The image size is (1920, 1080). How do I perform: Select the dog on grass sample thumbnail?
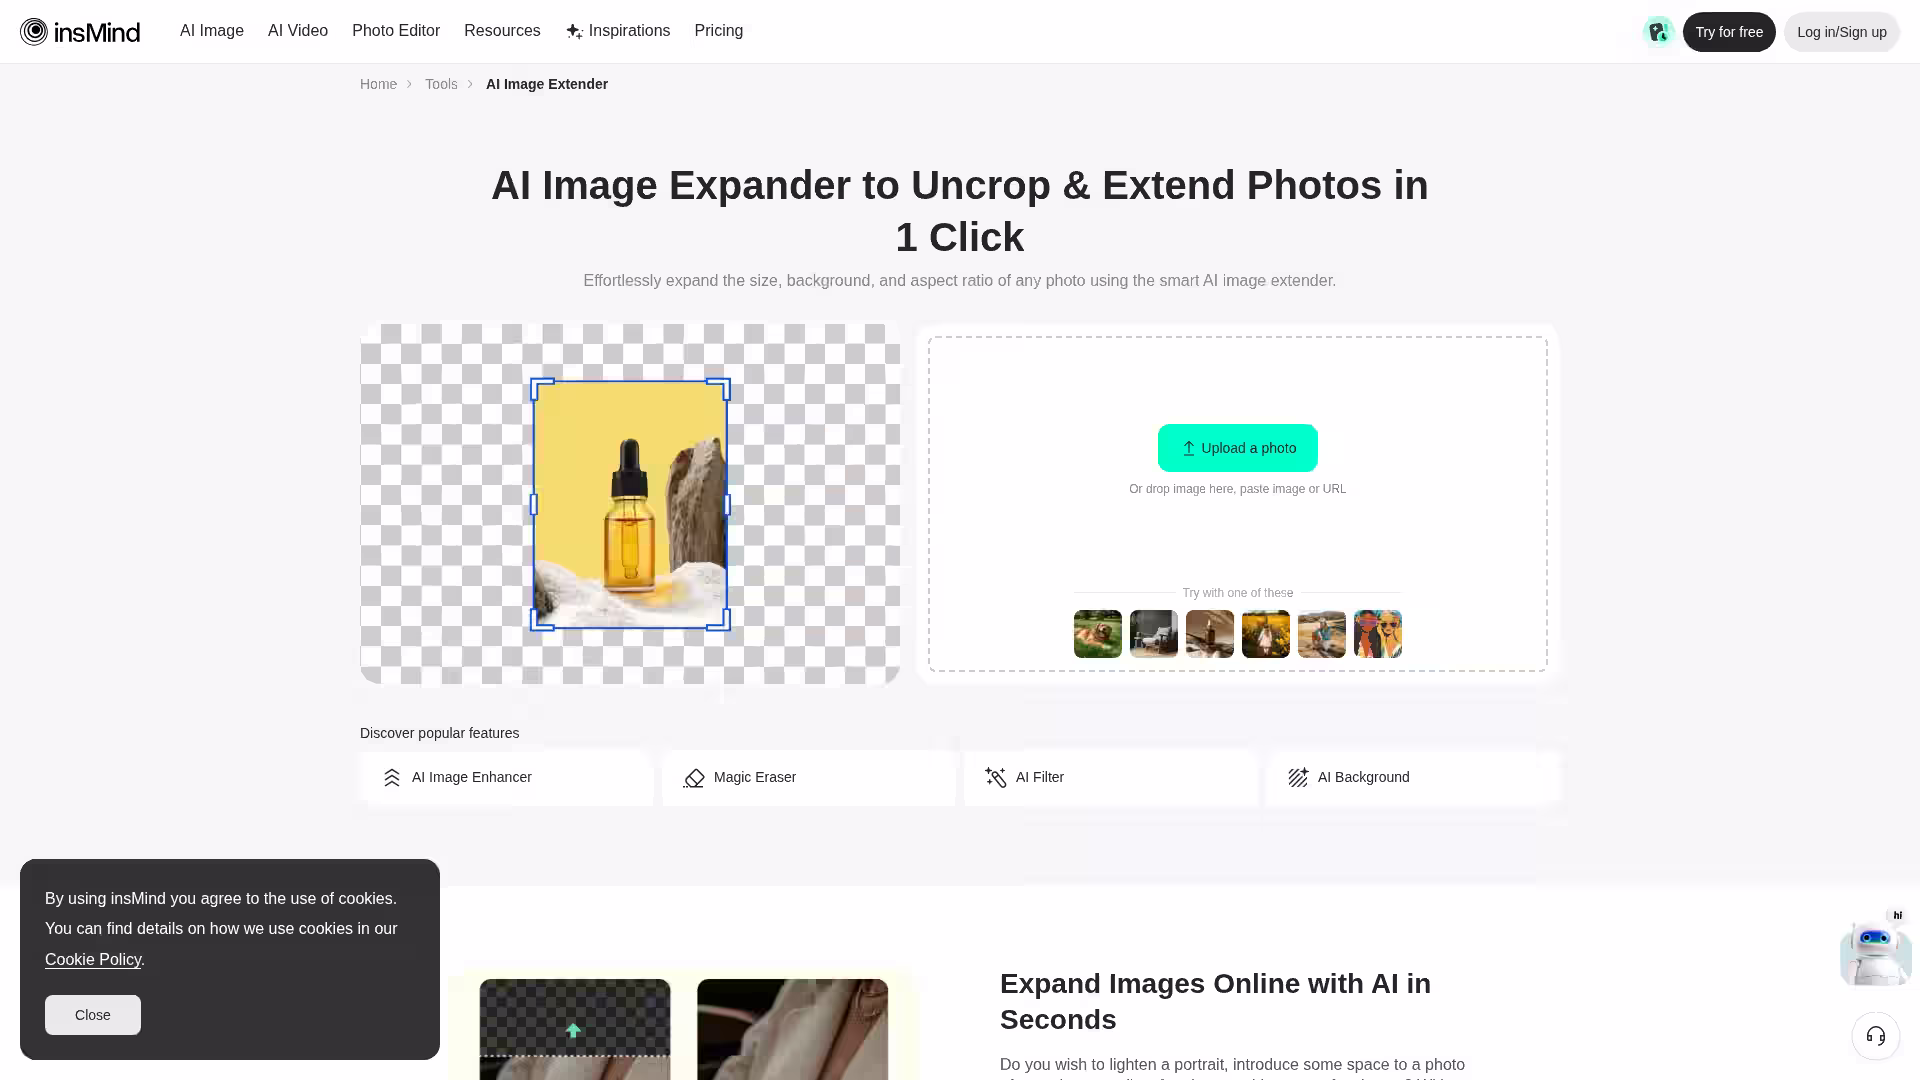click(1097, 634)
